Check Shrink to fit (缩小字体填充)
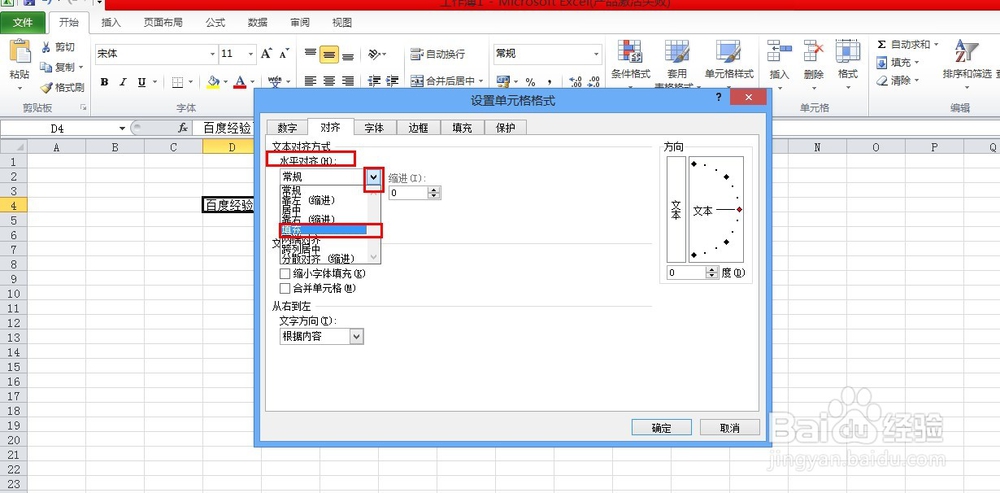The height and width of the screenshot is (493, 1000). click(x=285, y=274)
